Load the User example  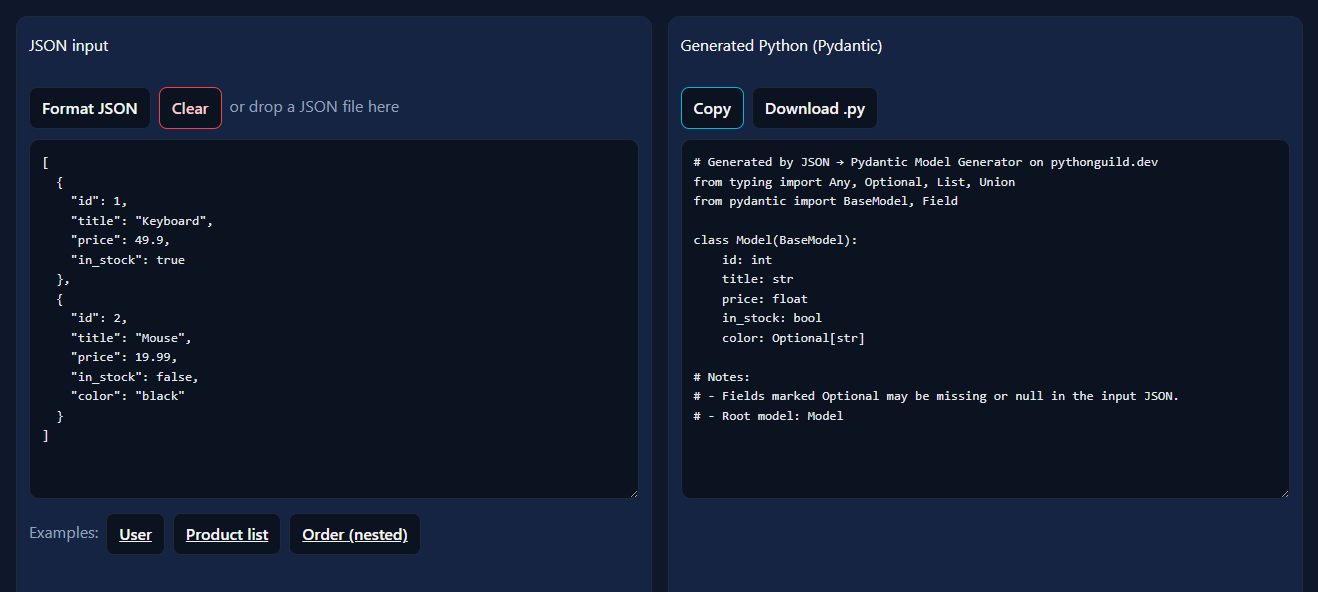point(135,534)
